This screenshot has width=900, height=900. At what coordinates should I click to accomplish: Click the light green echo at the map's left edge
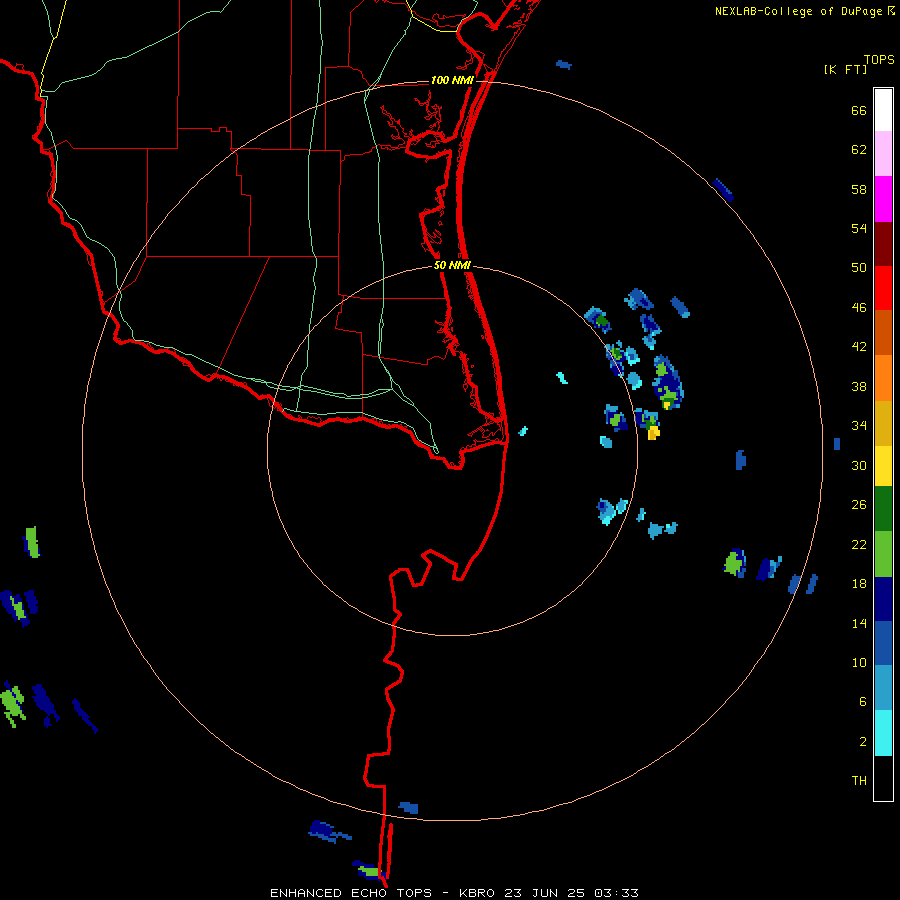[11, 706]
